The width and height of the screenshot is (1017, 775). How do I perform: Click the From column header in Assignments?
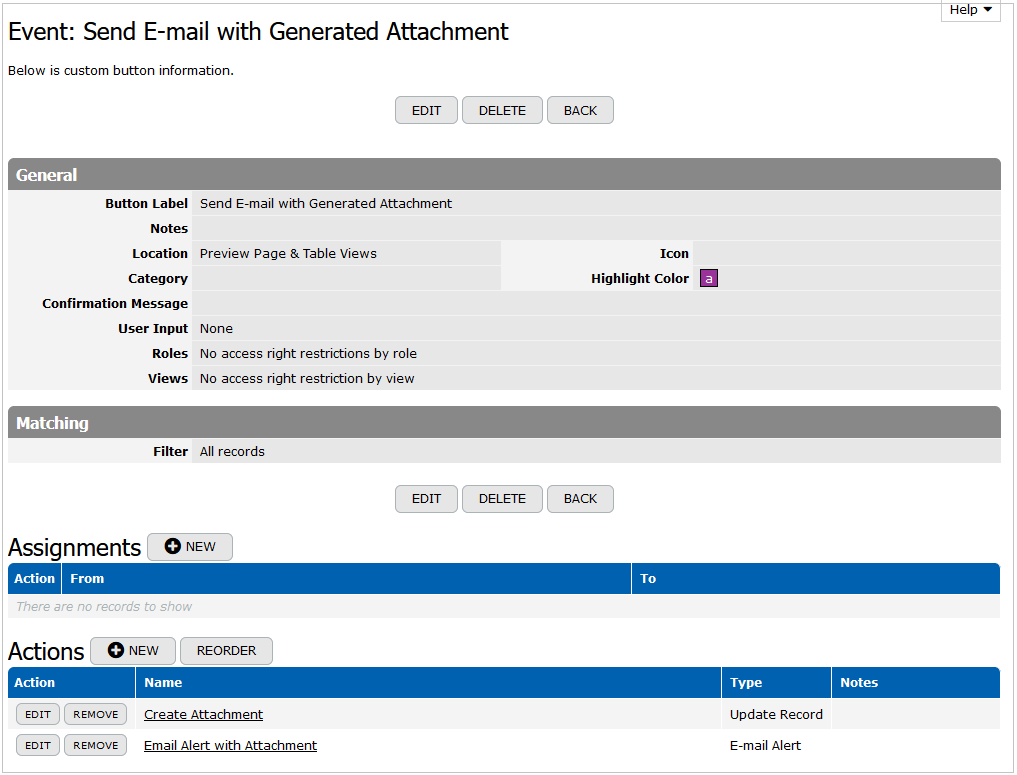click(x=87, y=579)
